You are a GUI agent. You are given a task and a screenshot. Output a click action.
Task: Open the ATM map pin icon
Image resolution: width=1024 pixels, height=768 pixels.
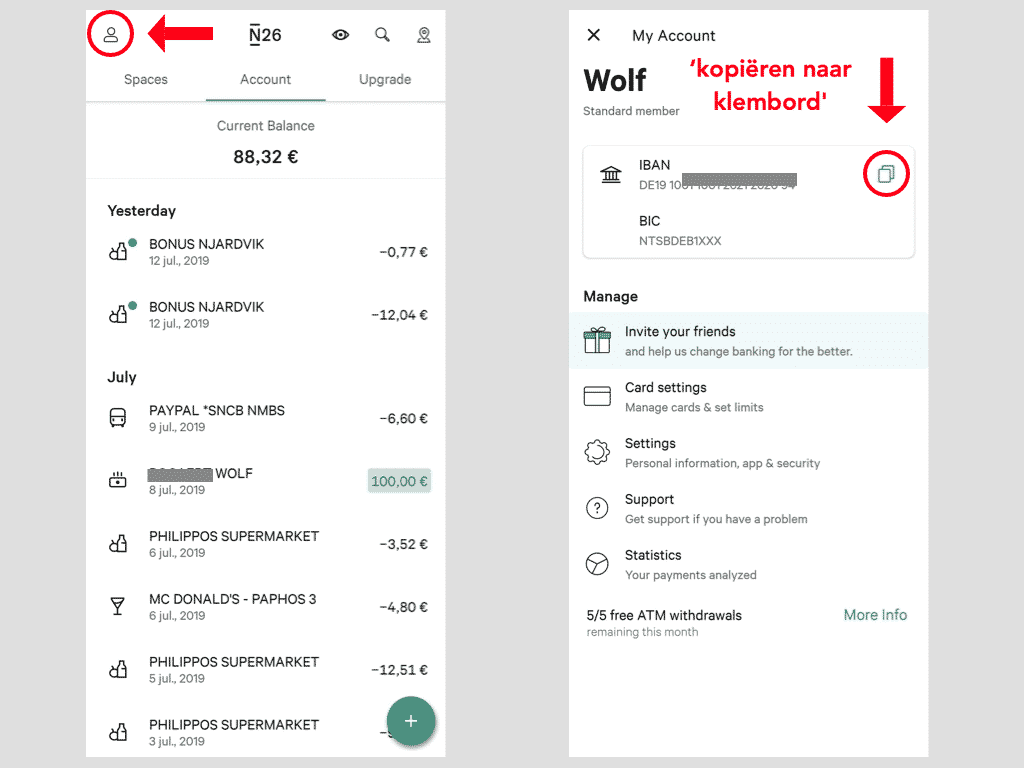pos(424,35)
